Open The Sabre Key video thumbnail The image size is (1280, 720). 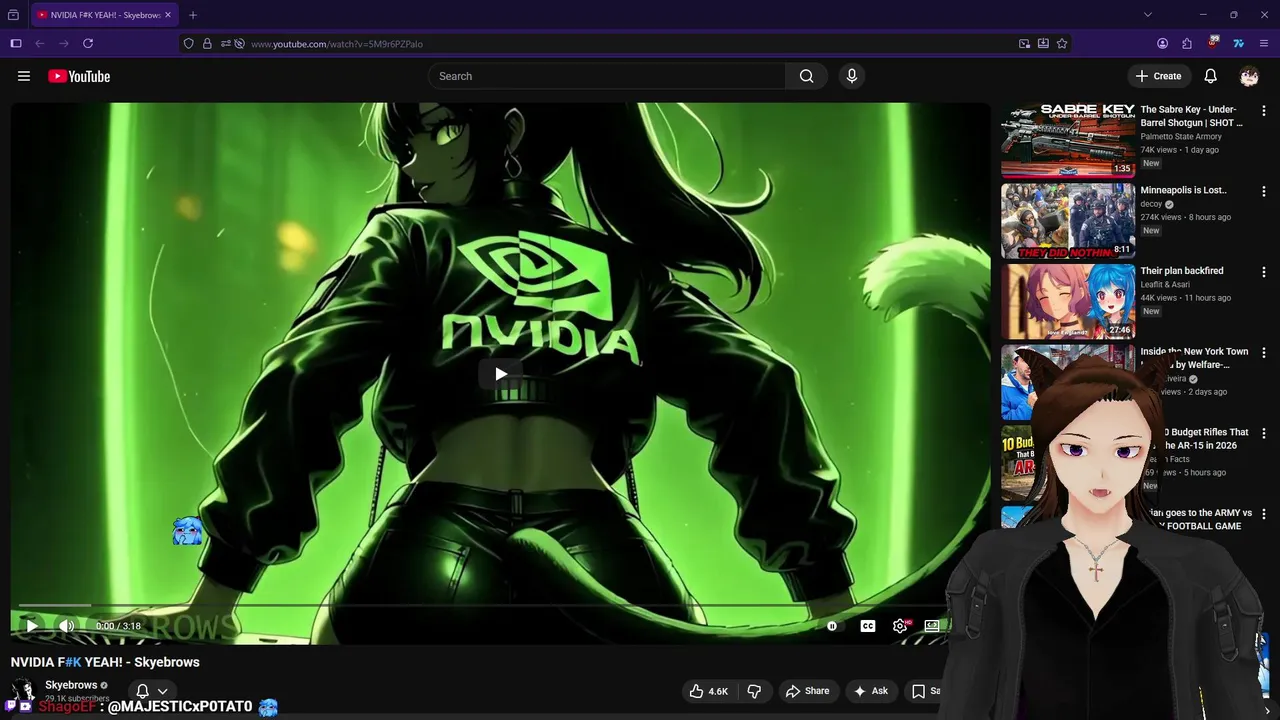point(1068,140)
